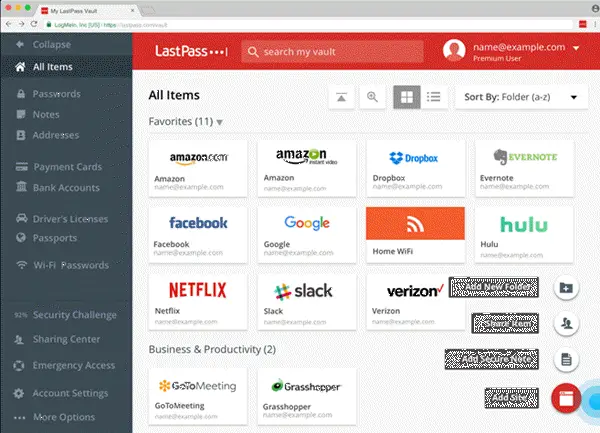The image size is (600, 433).
Task: Click the Account Settings gear icon
Action: coord(19,393)
